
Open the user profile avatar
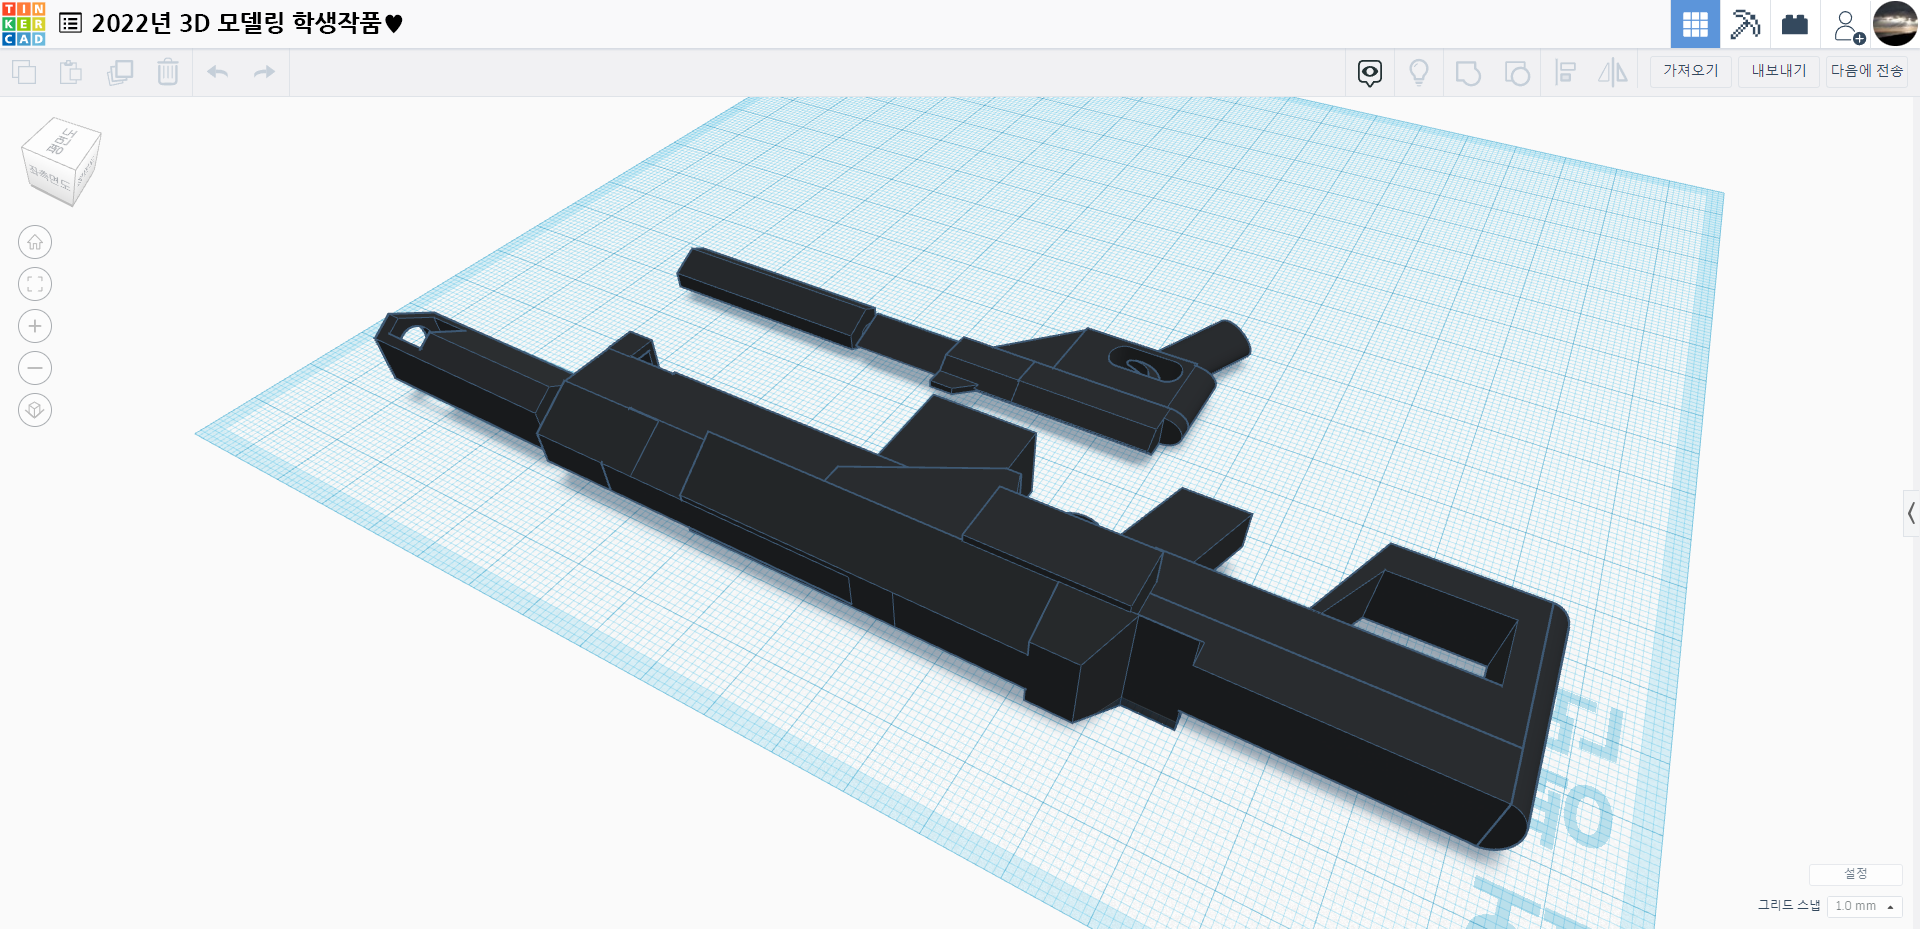click(x=1895, y=24)
